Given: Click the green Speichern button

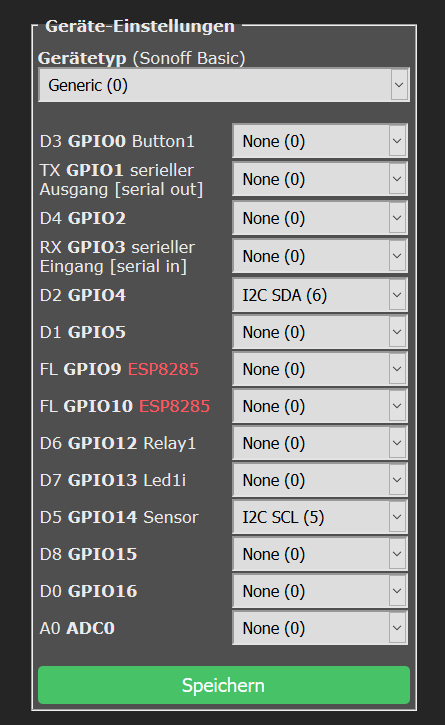Looking at the screenshot, I should click(224, 685).
